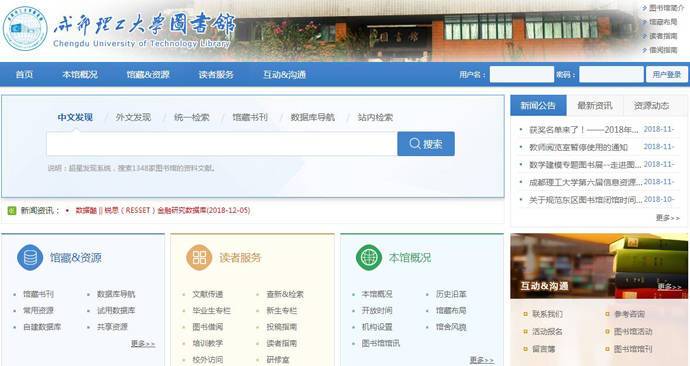
Task: Click 更多>> in 本馆概况 panel
Action: coord(482,360)
